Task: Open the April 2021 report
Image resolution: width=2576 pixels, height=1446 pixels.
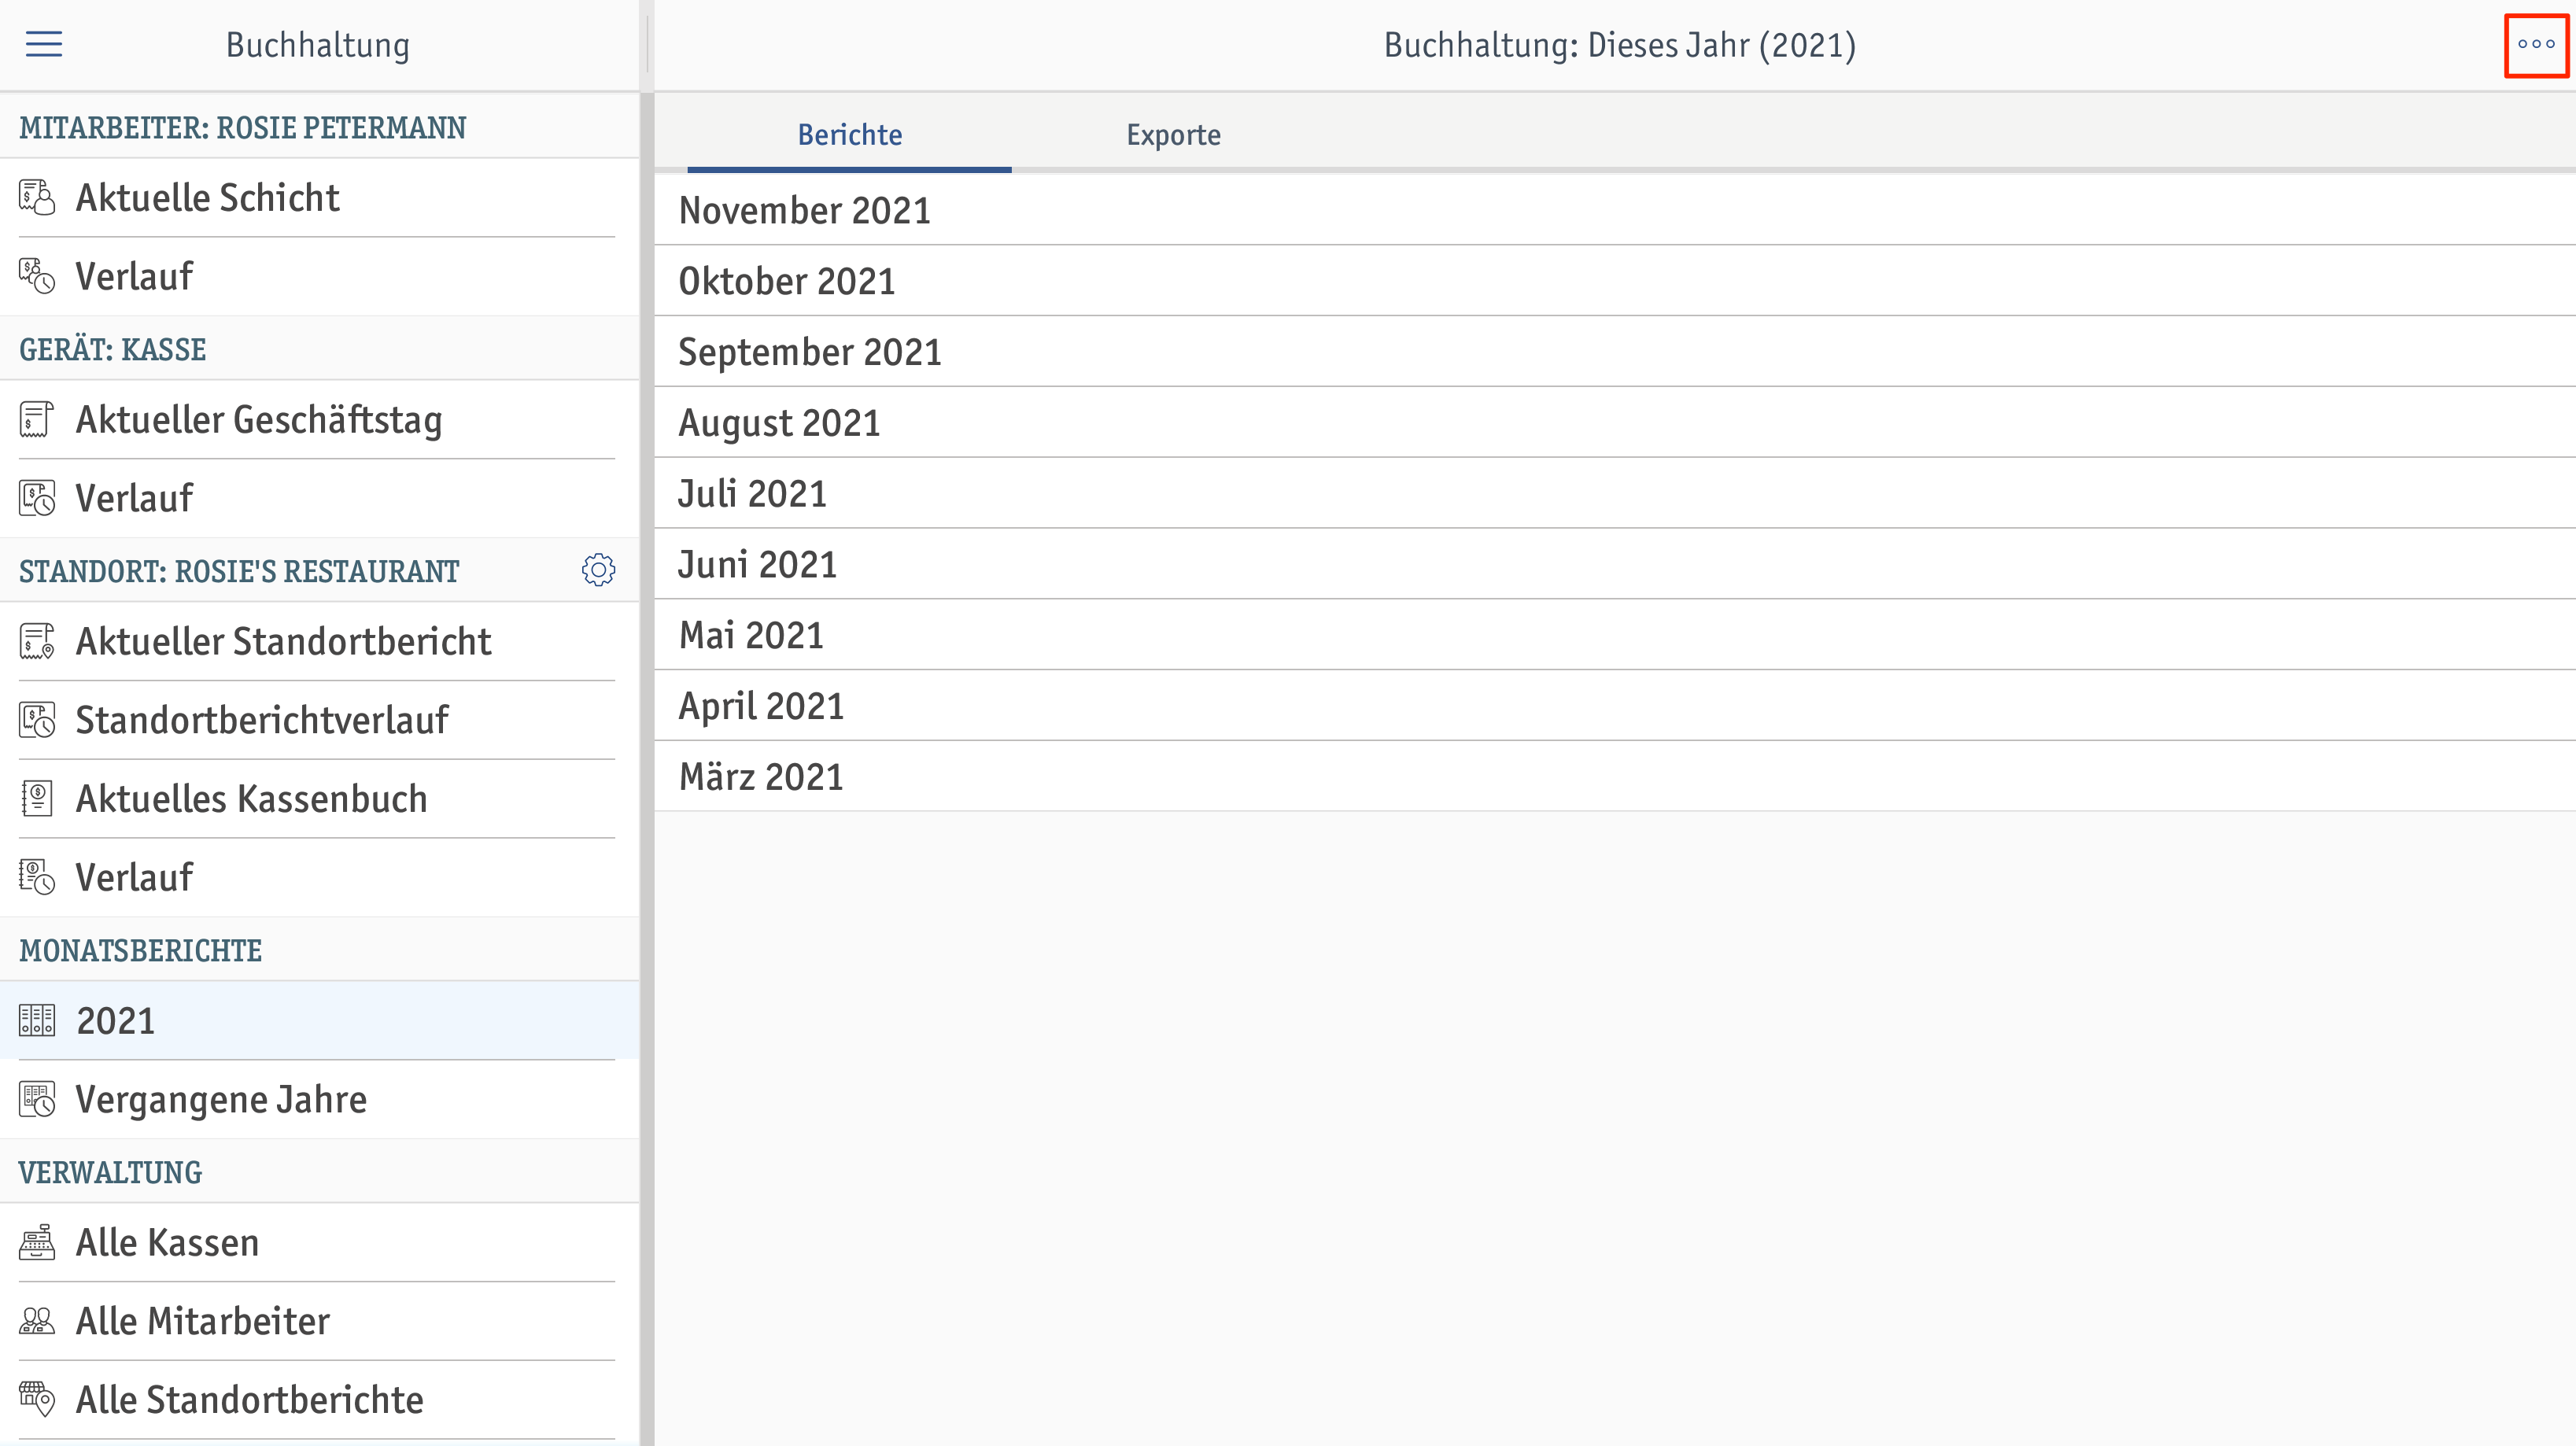Action: pos(1615,706)
